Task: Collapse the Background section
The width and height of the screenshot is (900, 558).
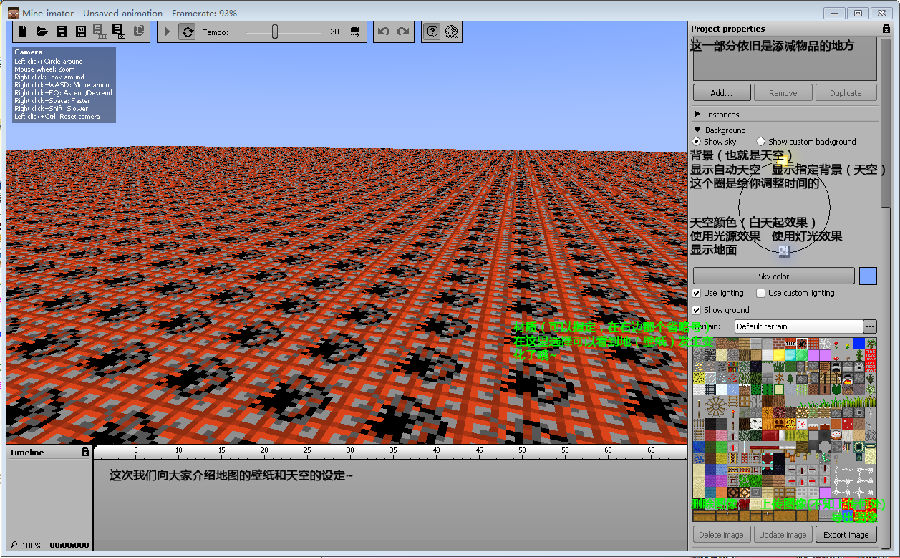Action: click(697, 130)
